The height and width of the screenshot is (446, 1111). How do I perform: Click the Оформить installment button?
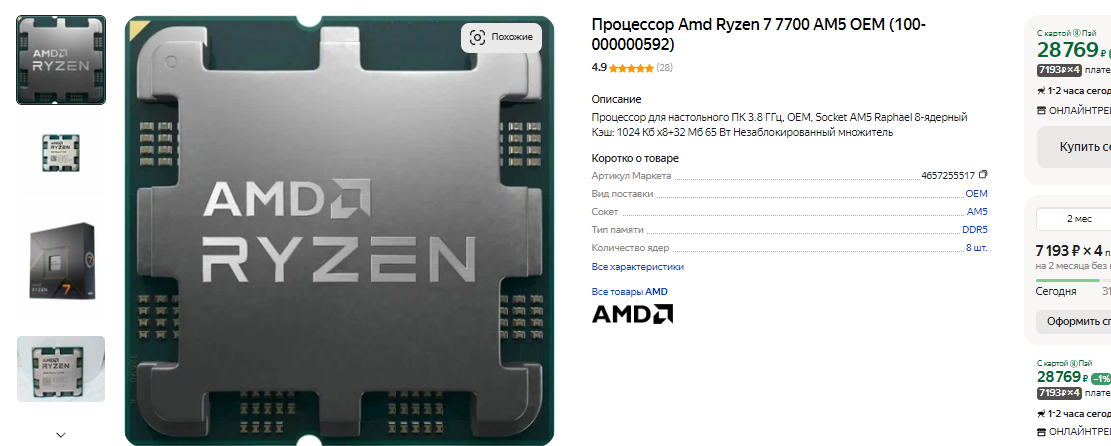tap(1074, 321)
